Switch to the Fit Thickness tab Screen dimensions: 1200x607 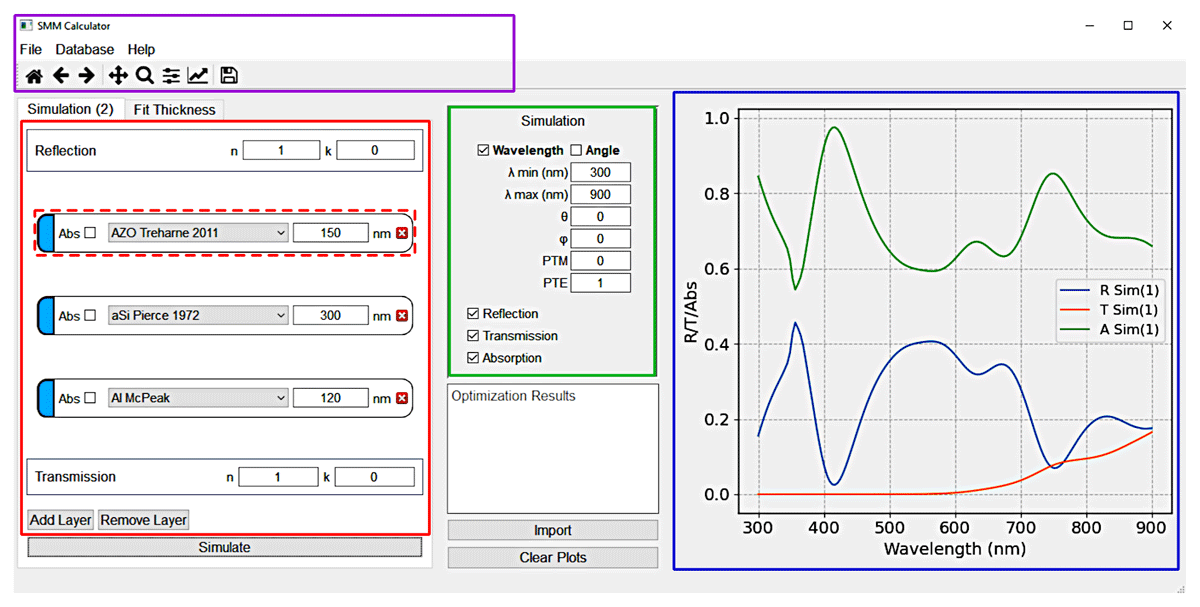175,110
